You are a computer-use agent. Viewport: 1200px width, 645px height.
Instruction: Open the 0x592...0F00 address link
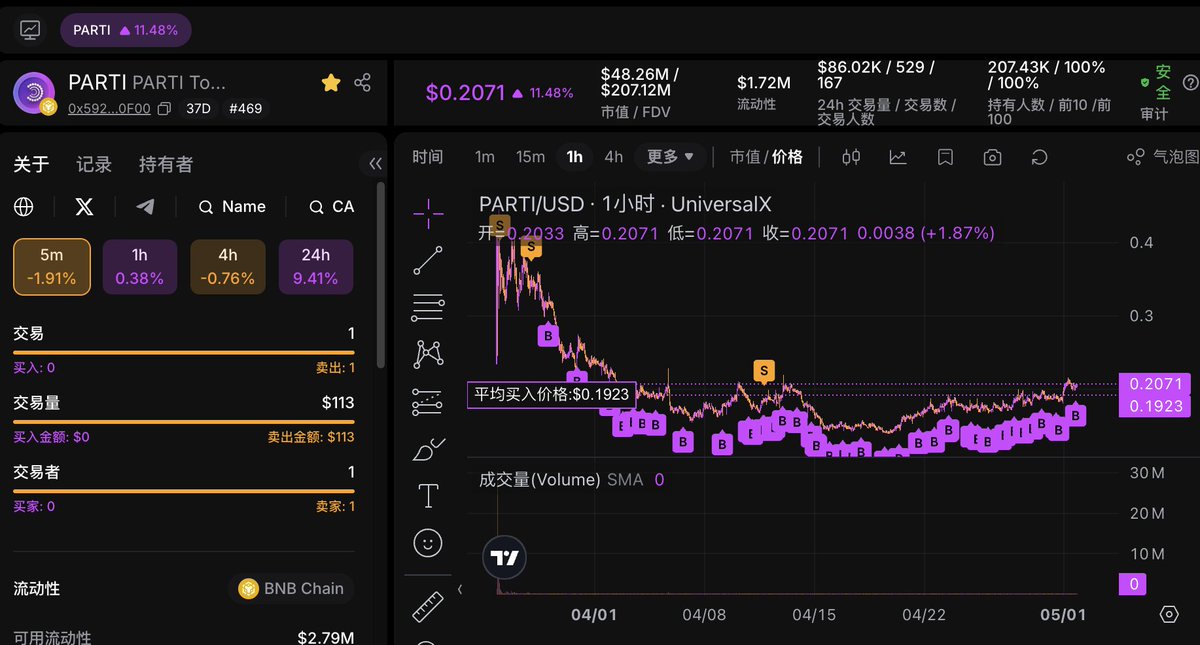[109, 108]
